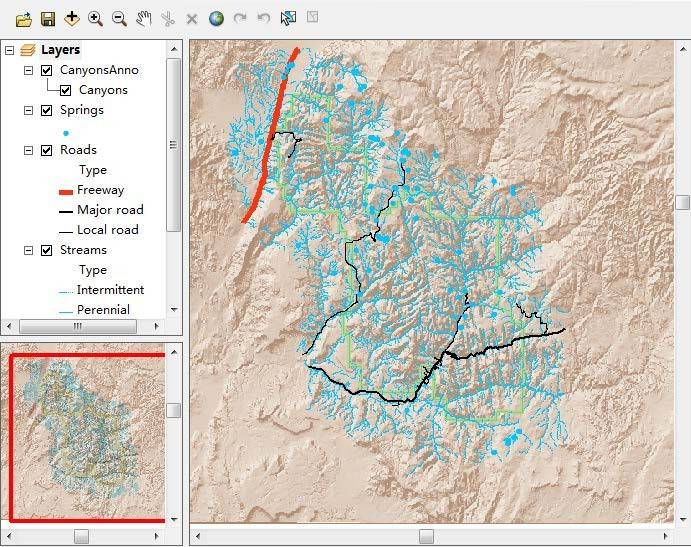691x547 pixels.
Task: Click the main map scroll-right arrow
Action: (665, 536)
